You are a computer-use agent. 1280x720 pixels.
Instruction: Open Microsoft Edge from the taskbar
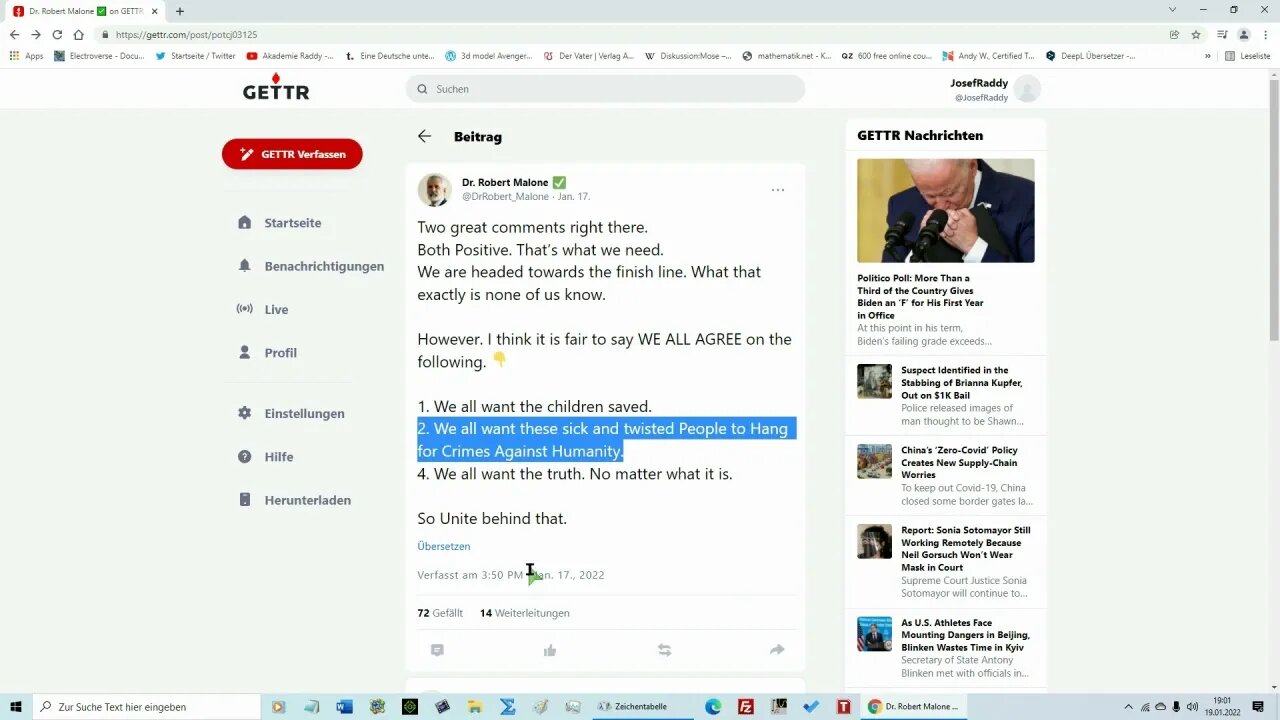713,707
